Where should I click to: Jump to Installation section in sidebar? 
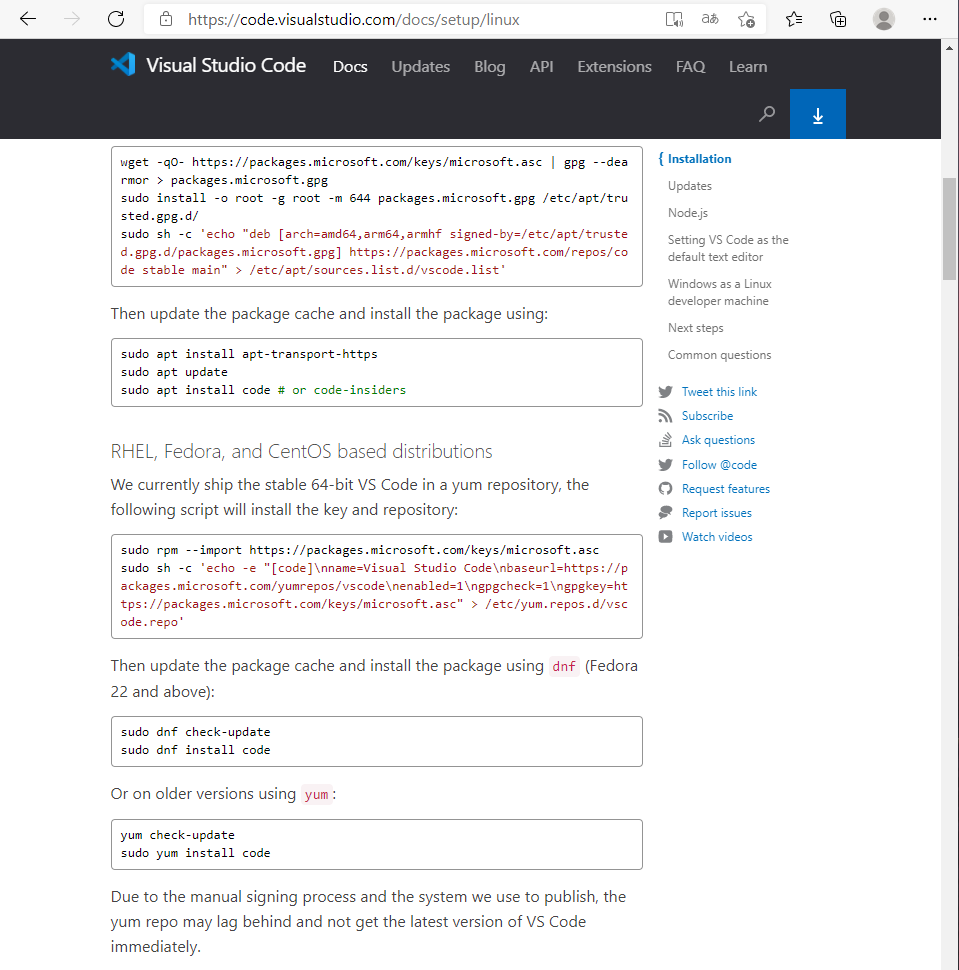pos(699,159)
